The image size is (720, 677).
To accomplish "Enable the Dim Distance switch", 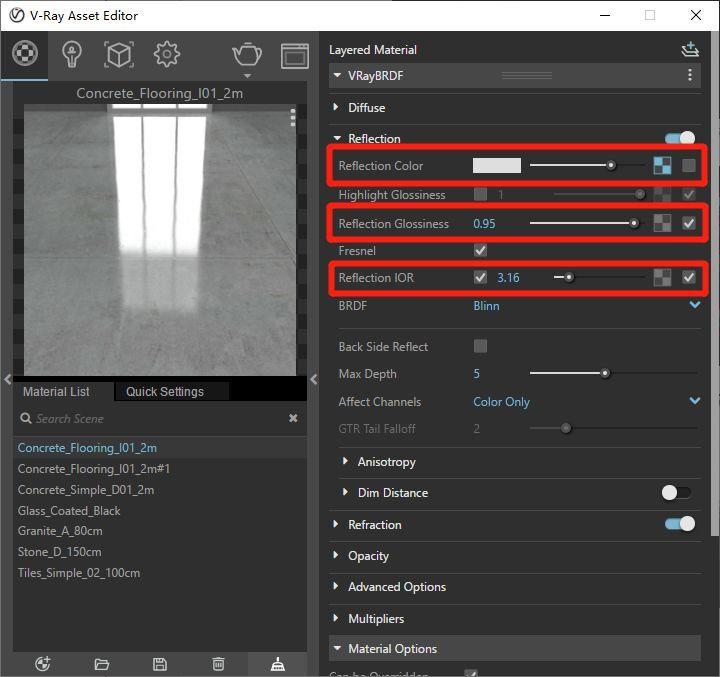I will point(676,493).
